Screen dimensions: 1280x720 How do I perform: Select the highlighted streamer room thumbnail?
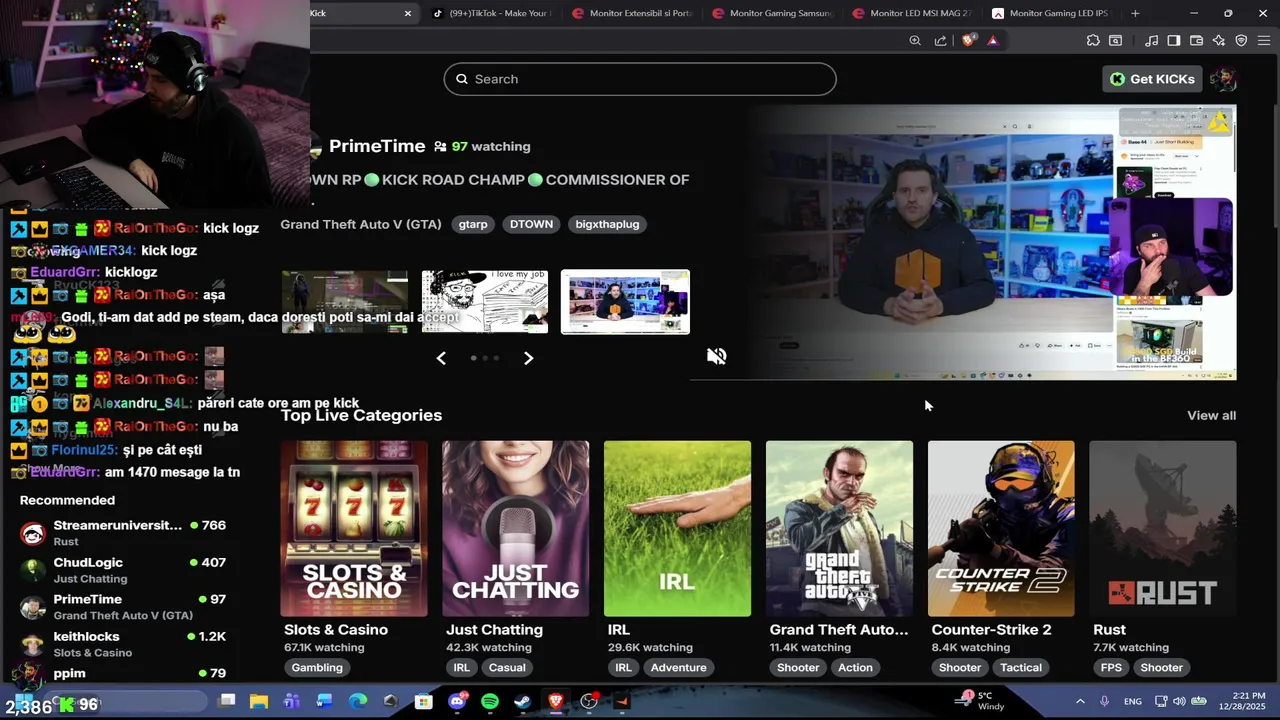[x=625, y=301]
